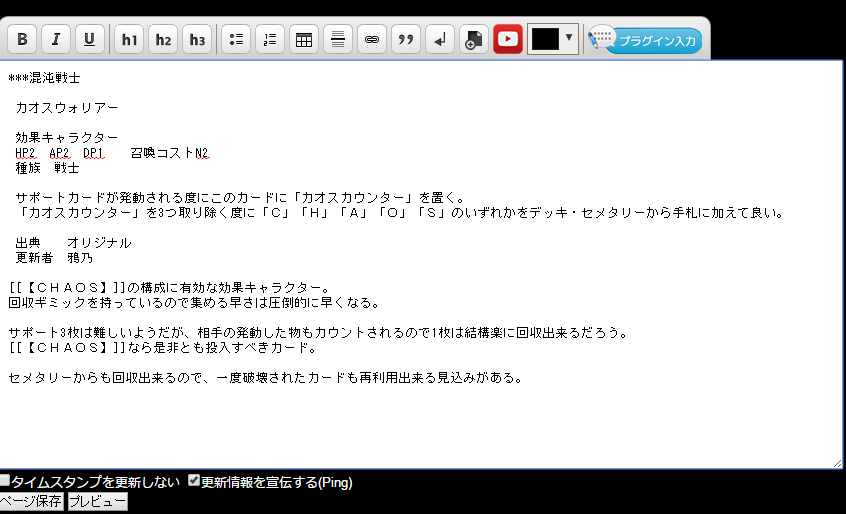
Task: Click on カオスウォリアー text line
Action: pos(67,108)
